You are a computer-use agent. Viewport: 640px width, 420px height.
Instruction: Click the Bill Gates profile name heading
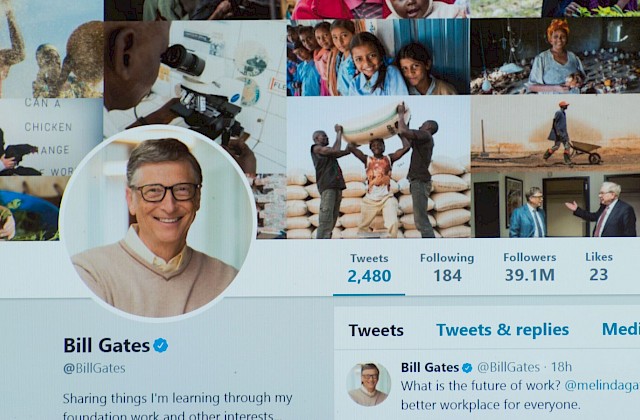(107, 345)
